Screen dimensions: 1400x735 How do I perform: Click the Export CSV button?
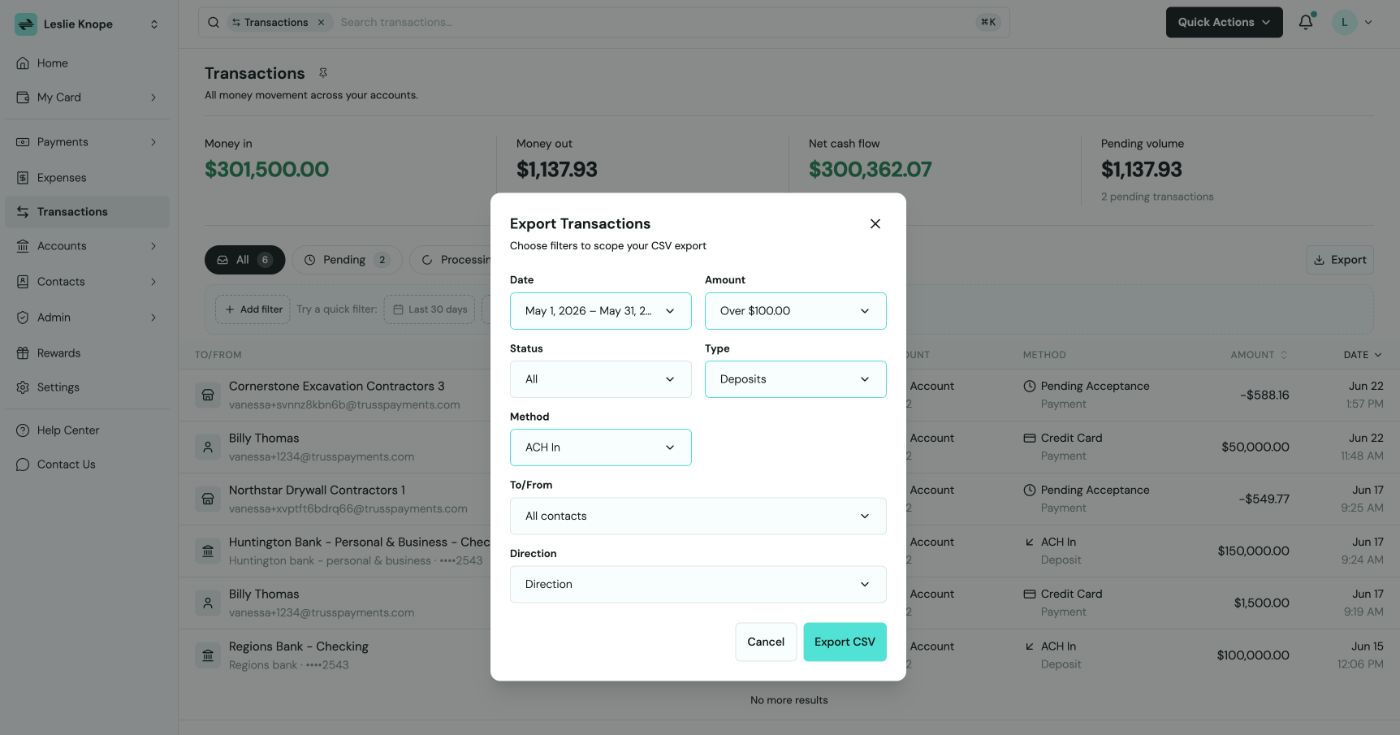click(844, 642)
